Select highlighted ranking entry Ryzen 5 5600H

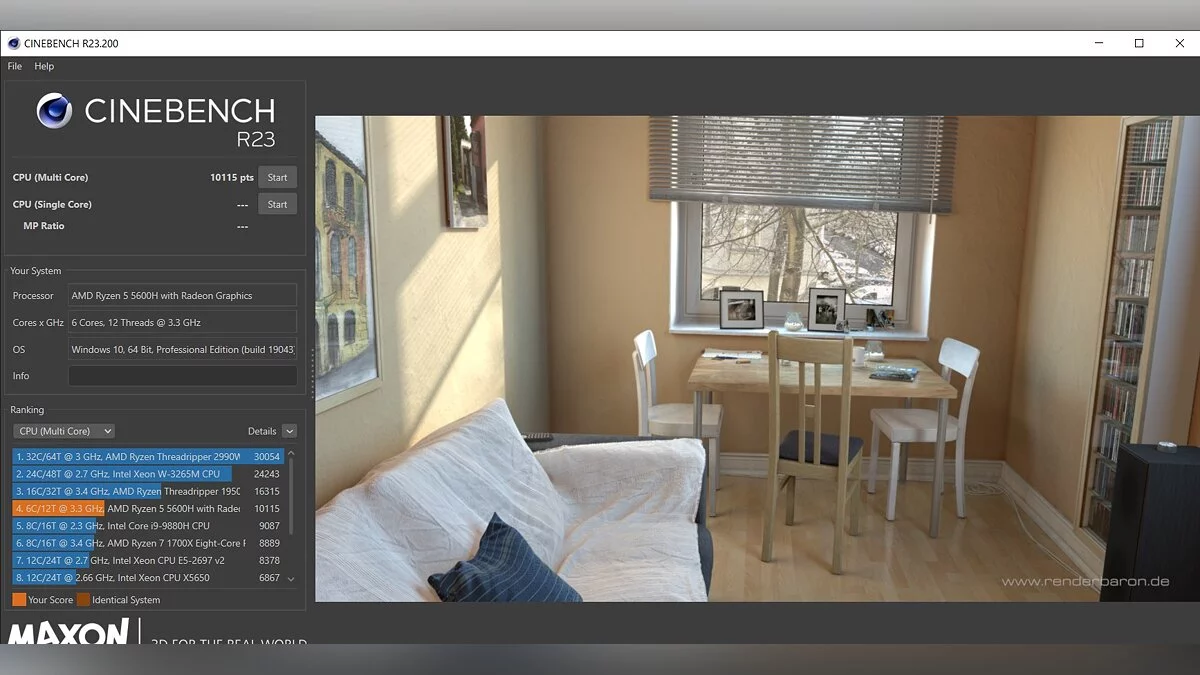point(148,508)
